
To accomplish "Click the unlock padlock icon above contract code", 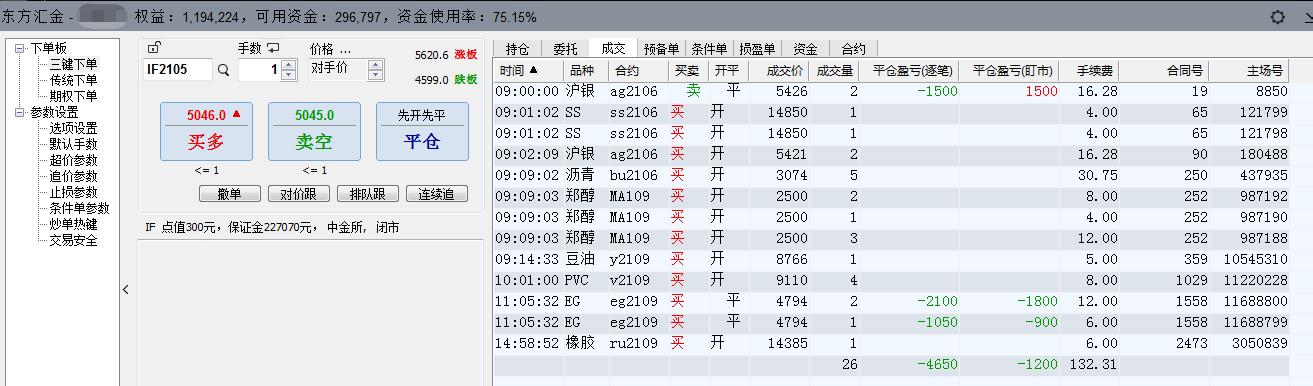I will (x=153, y=47).
